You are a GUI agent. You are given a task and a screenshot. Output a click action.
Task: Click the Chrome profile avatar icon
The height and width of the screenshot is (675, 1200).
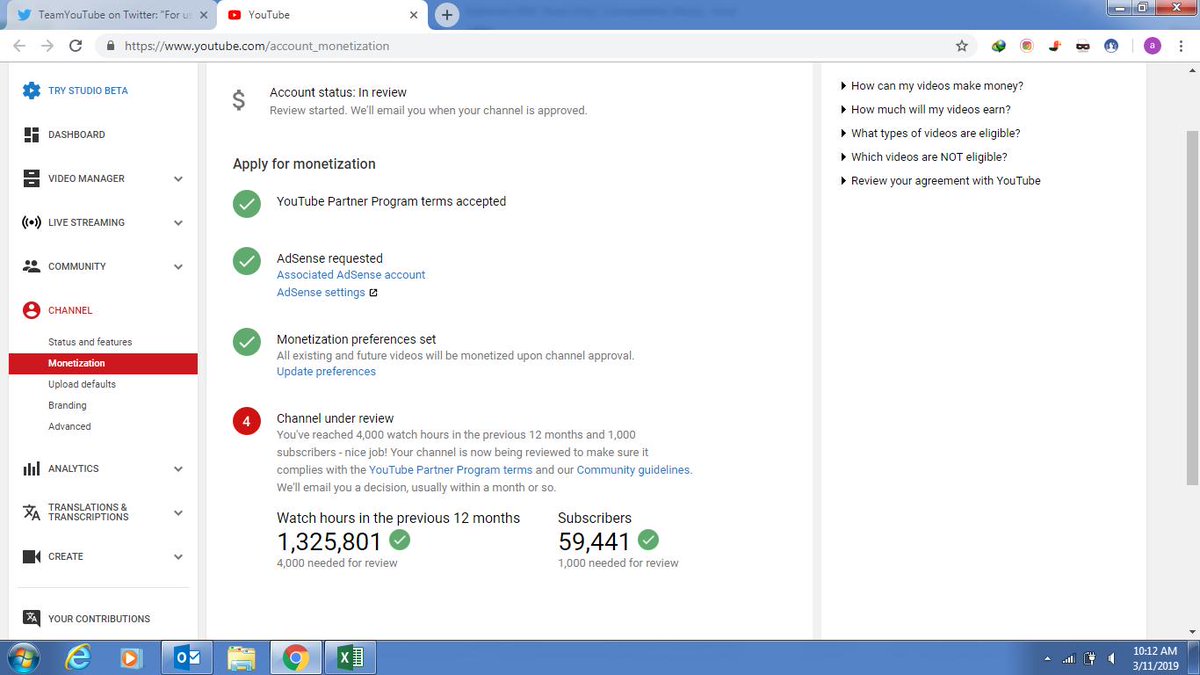[1153, 46]
